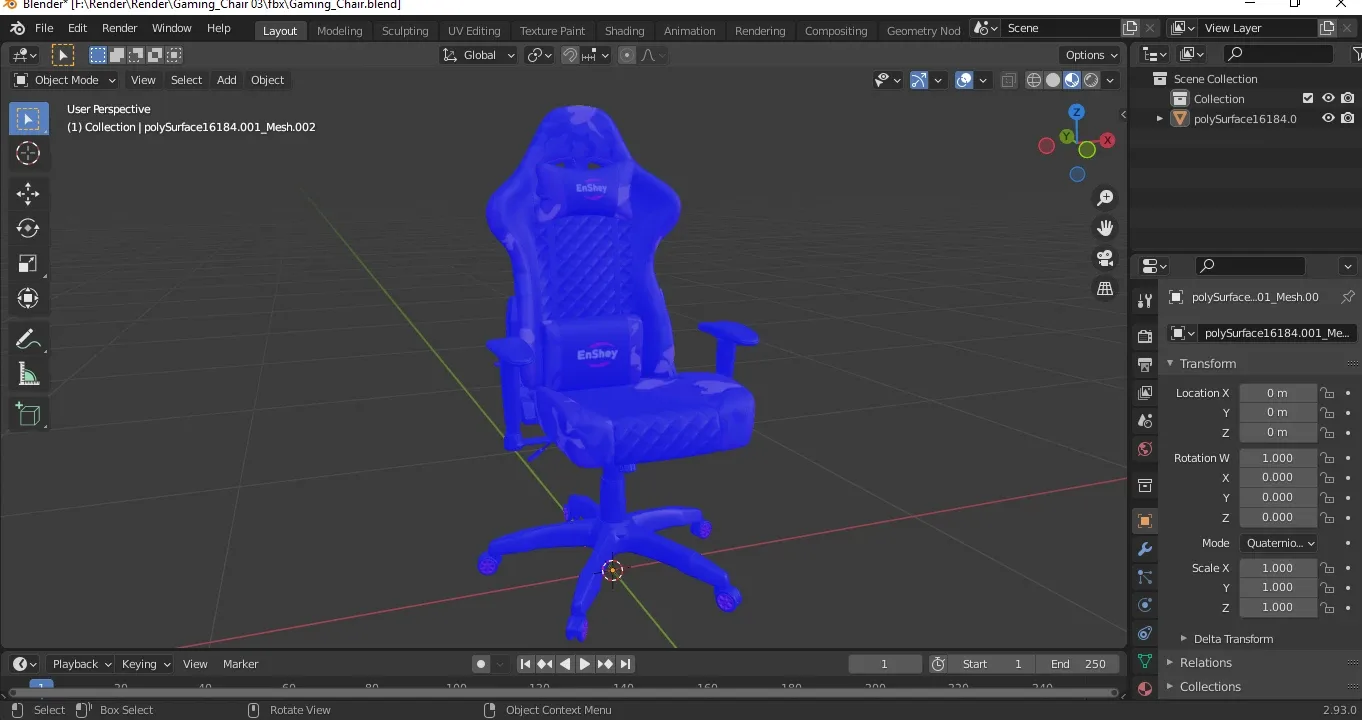Toggle viewport gizmos display
Image resolution: width=1362 pixels, height=720 pixels.
pyautogui.click(x=919, y=80)
